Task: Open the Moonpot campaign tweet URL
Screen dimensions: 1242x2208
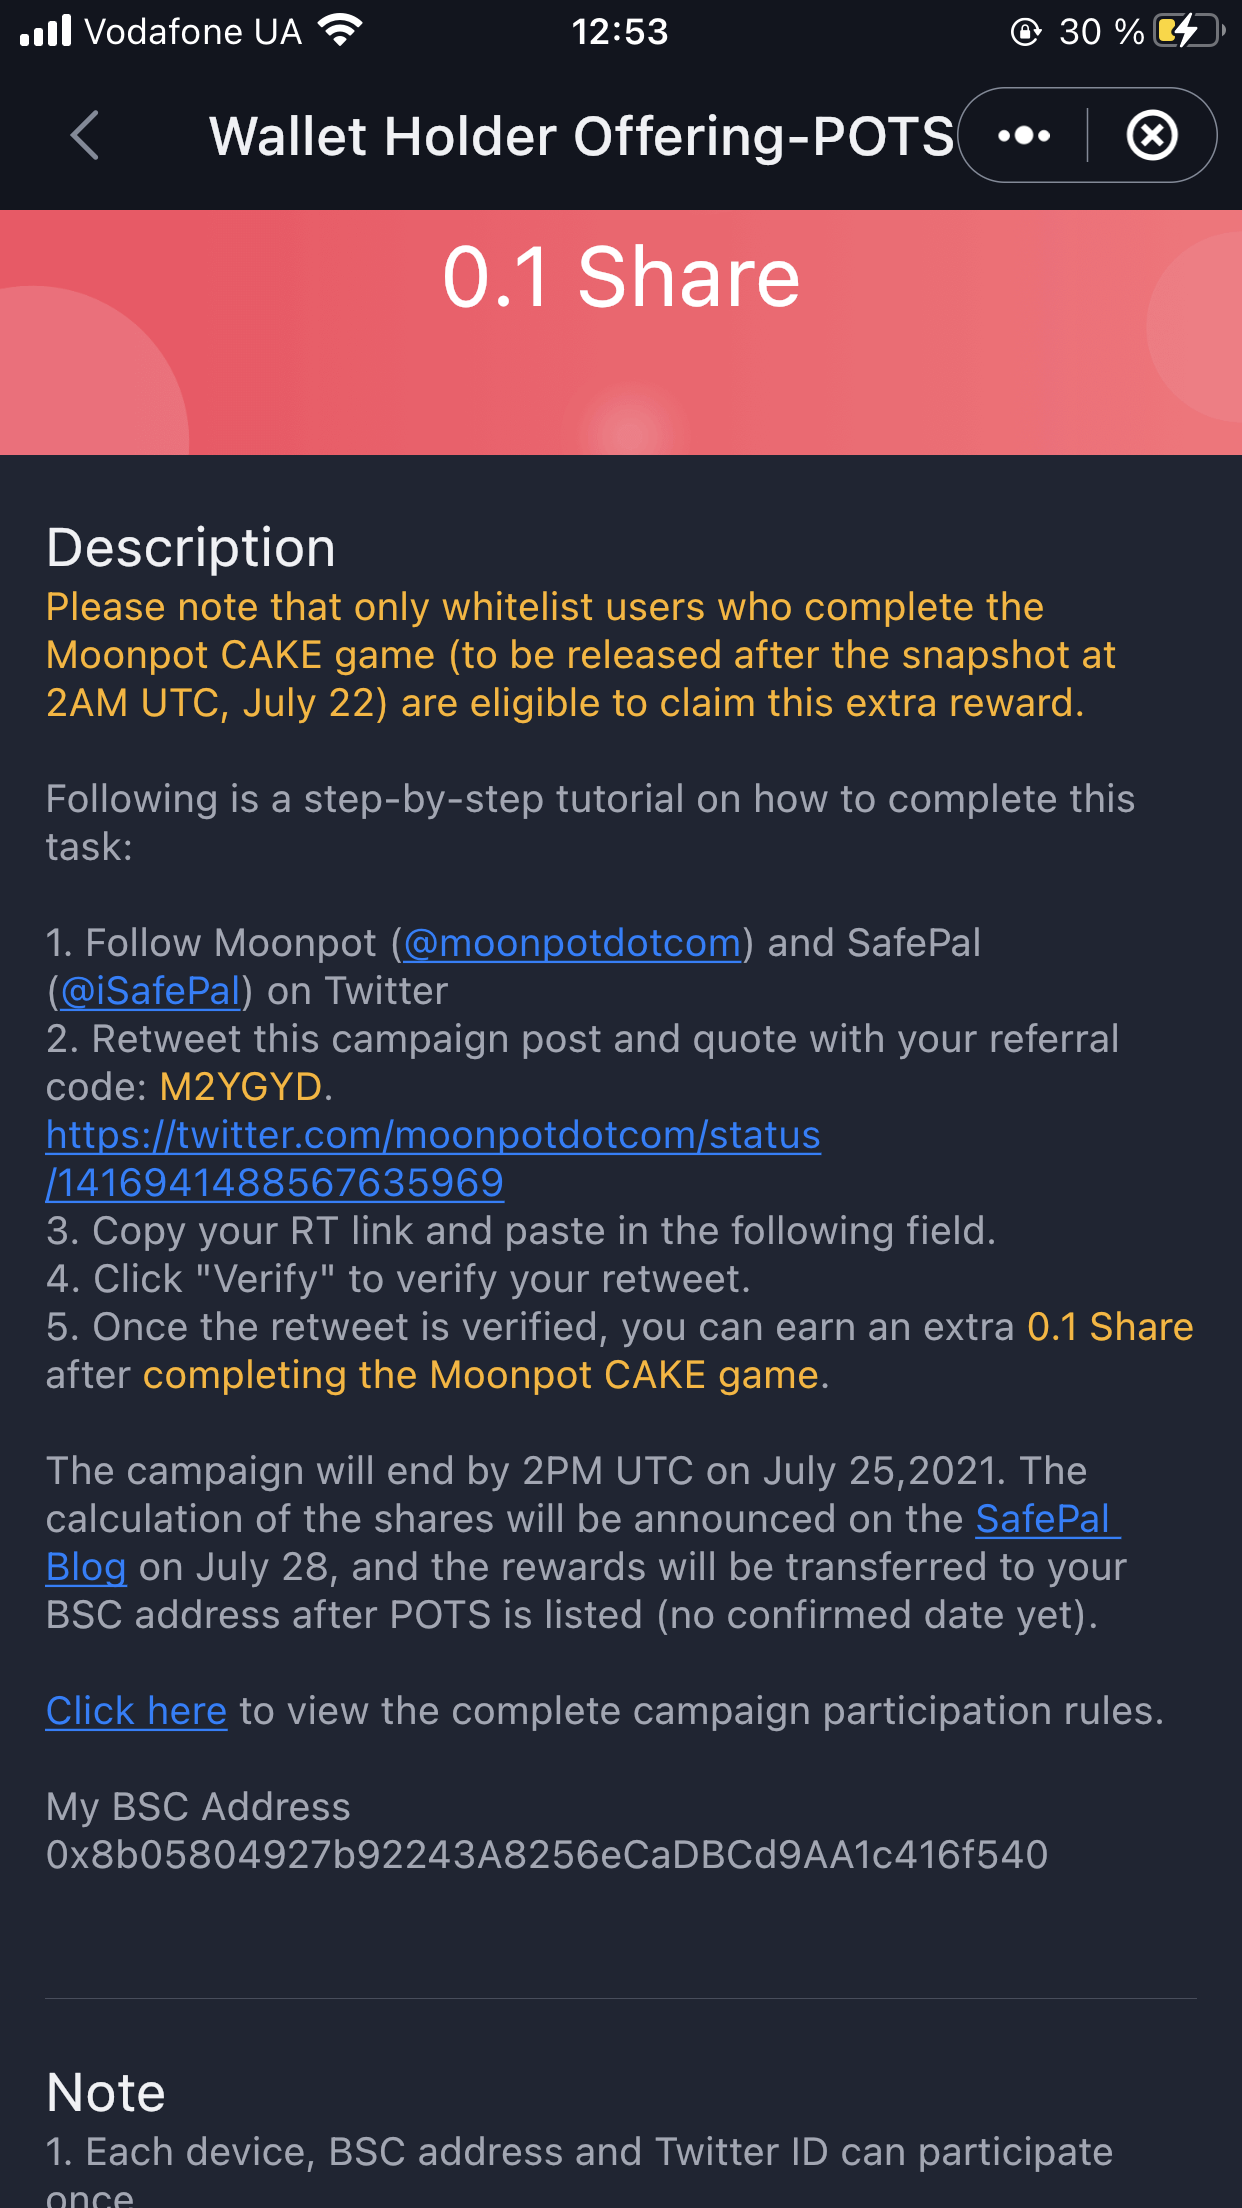Action: [433, 1159]
